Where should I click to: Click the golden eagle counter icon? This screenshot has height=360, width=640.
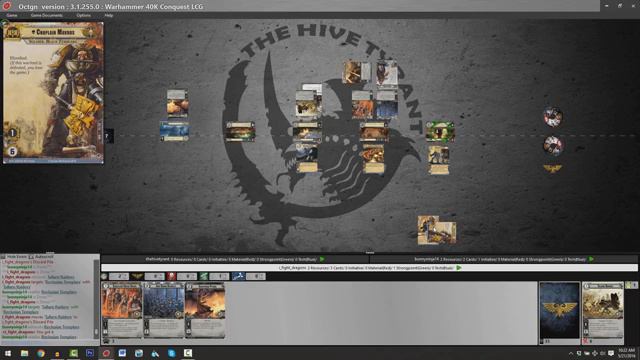(x=137, y=276)
